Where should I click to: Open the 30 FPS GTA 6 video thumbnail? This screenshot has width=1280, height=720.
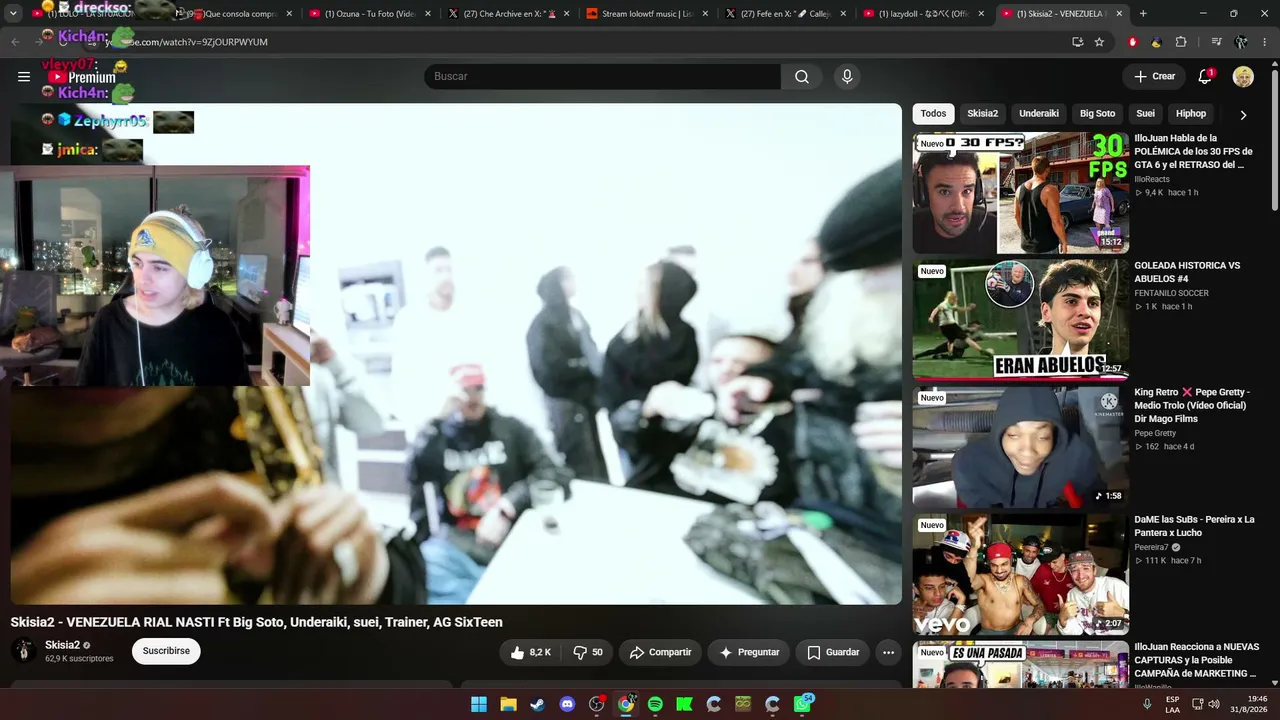1020,193
